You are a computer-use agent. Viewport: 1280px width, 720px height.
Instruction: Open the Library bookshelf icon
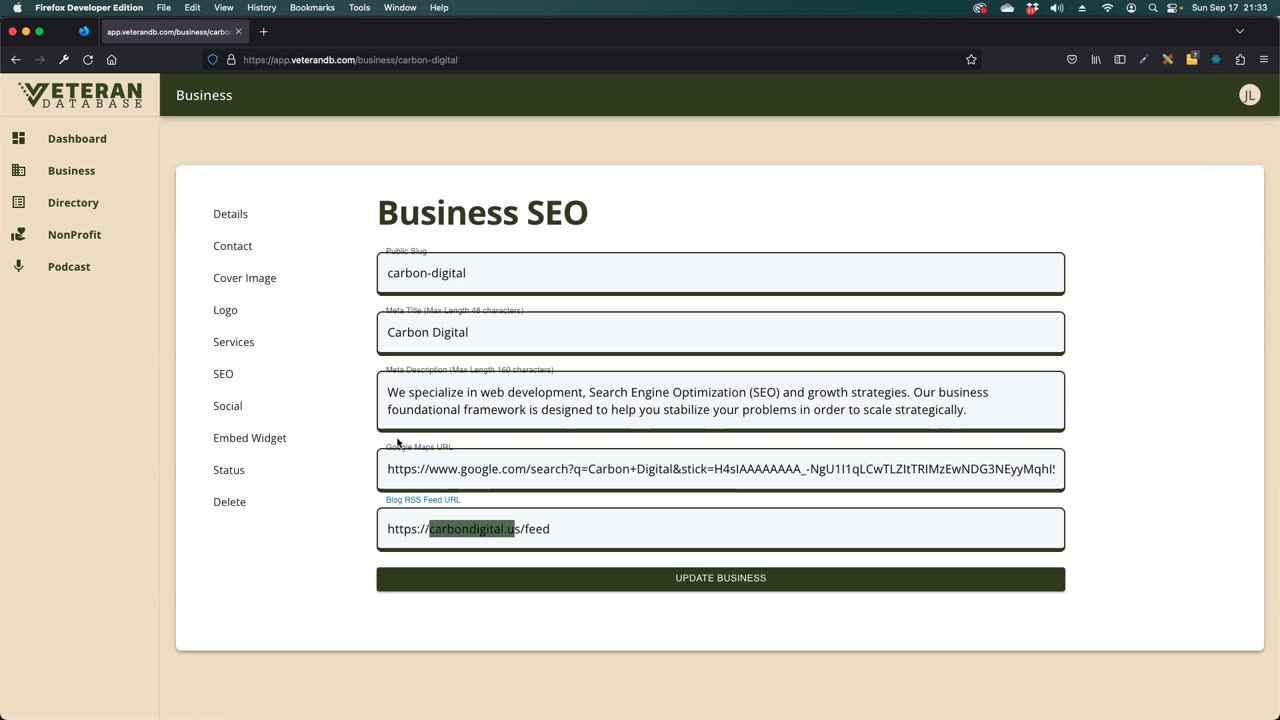(1096, 60)
